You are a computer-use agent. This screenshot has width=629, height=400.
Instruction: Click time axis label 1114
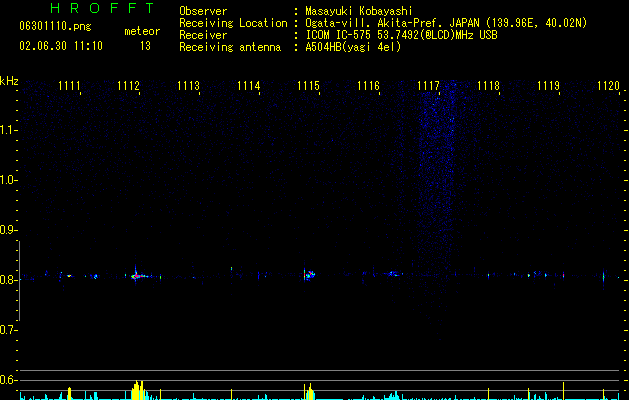[248, 86]
